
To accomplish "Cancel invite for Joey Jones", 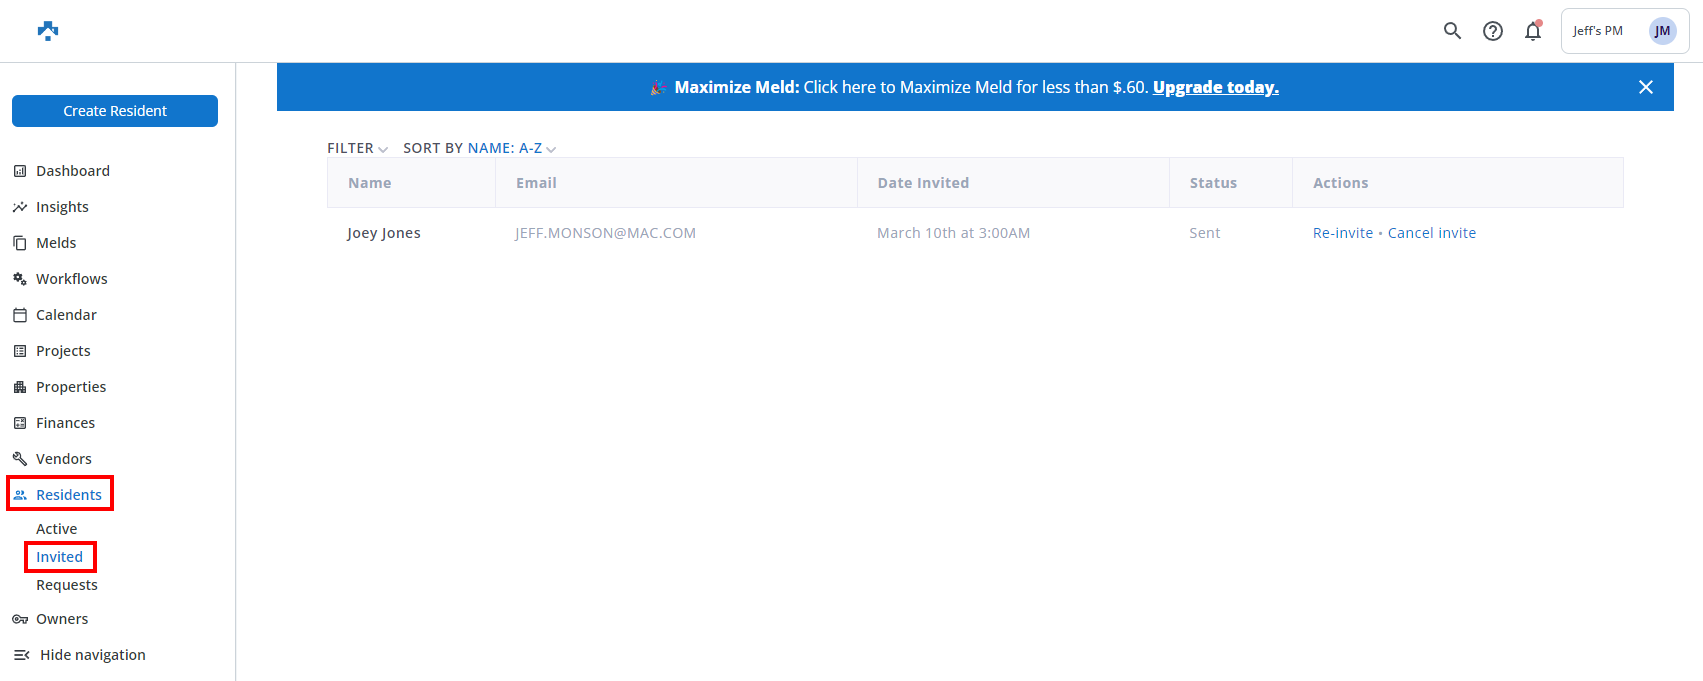I will (x=1431, y=233).
